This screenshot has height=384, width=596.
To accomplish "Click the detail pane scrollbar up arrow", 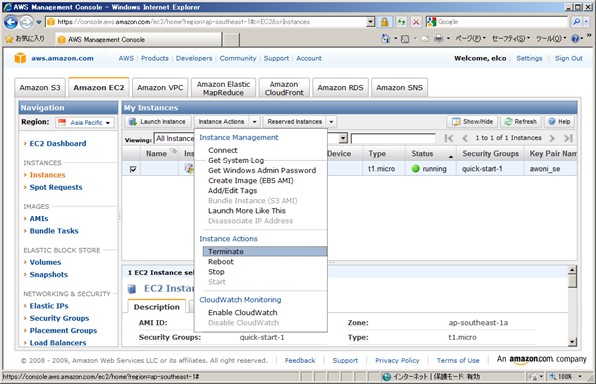I will pos(572,270).
